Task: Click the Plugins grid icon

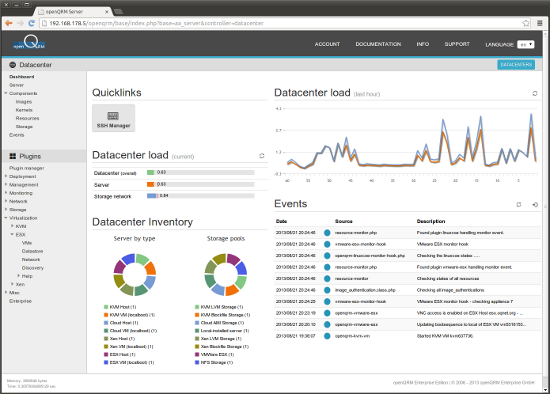Action: (13, 156)
